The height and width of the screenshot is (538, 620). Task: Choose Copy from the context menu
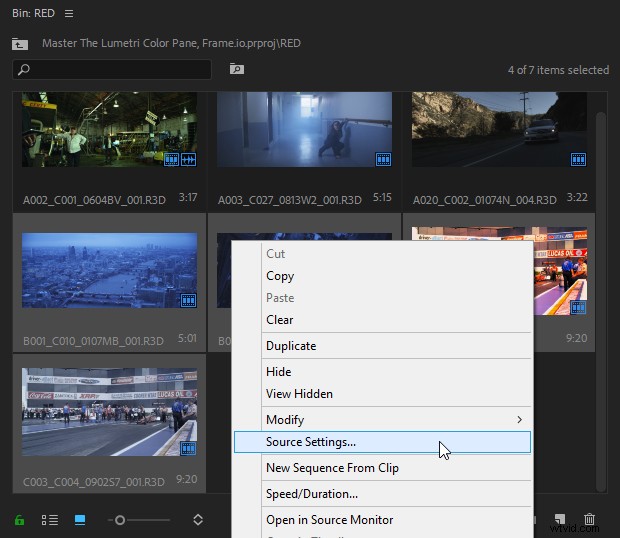pyautogui.click(x=382, y=276)
